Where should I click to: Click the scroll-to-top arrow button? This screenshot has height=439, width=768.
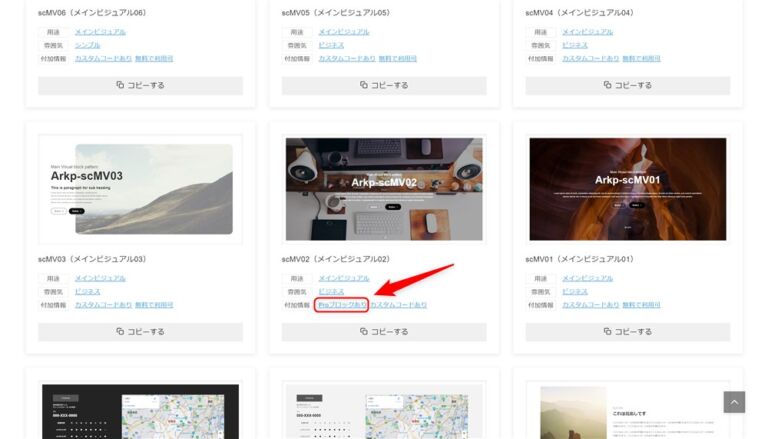734,402
